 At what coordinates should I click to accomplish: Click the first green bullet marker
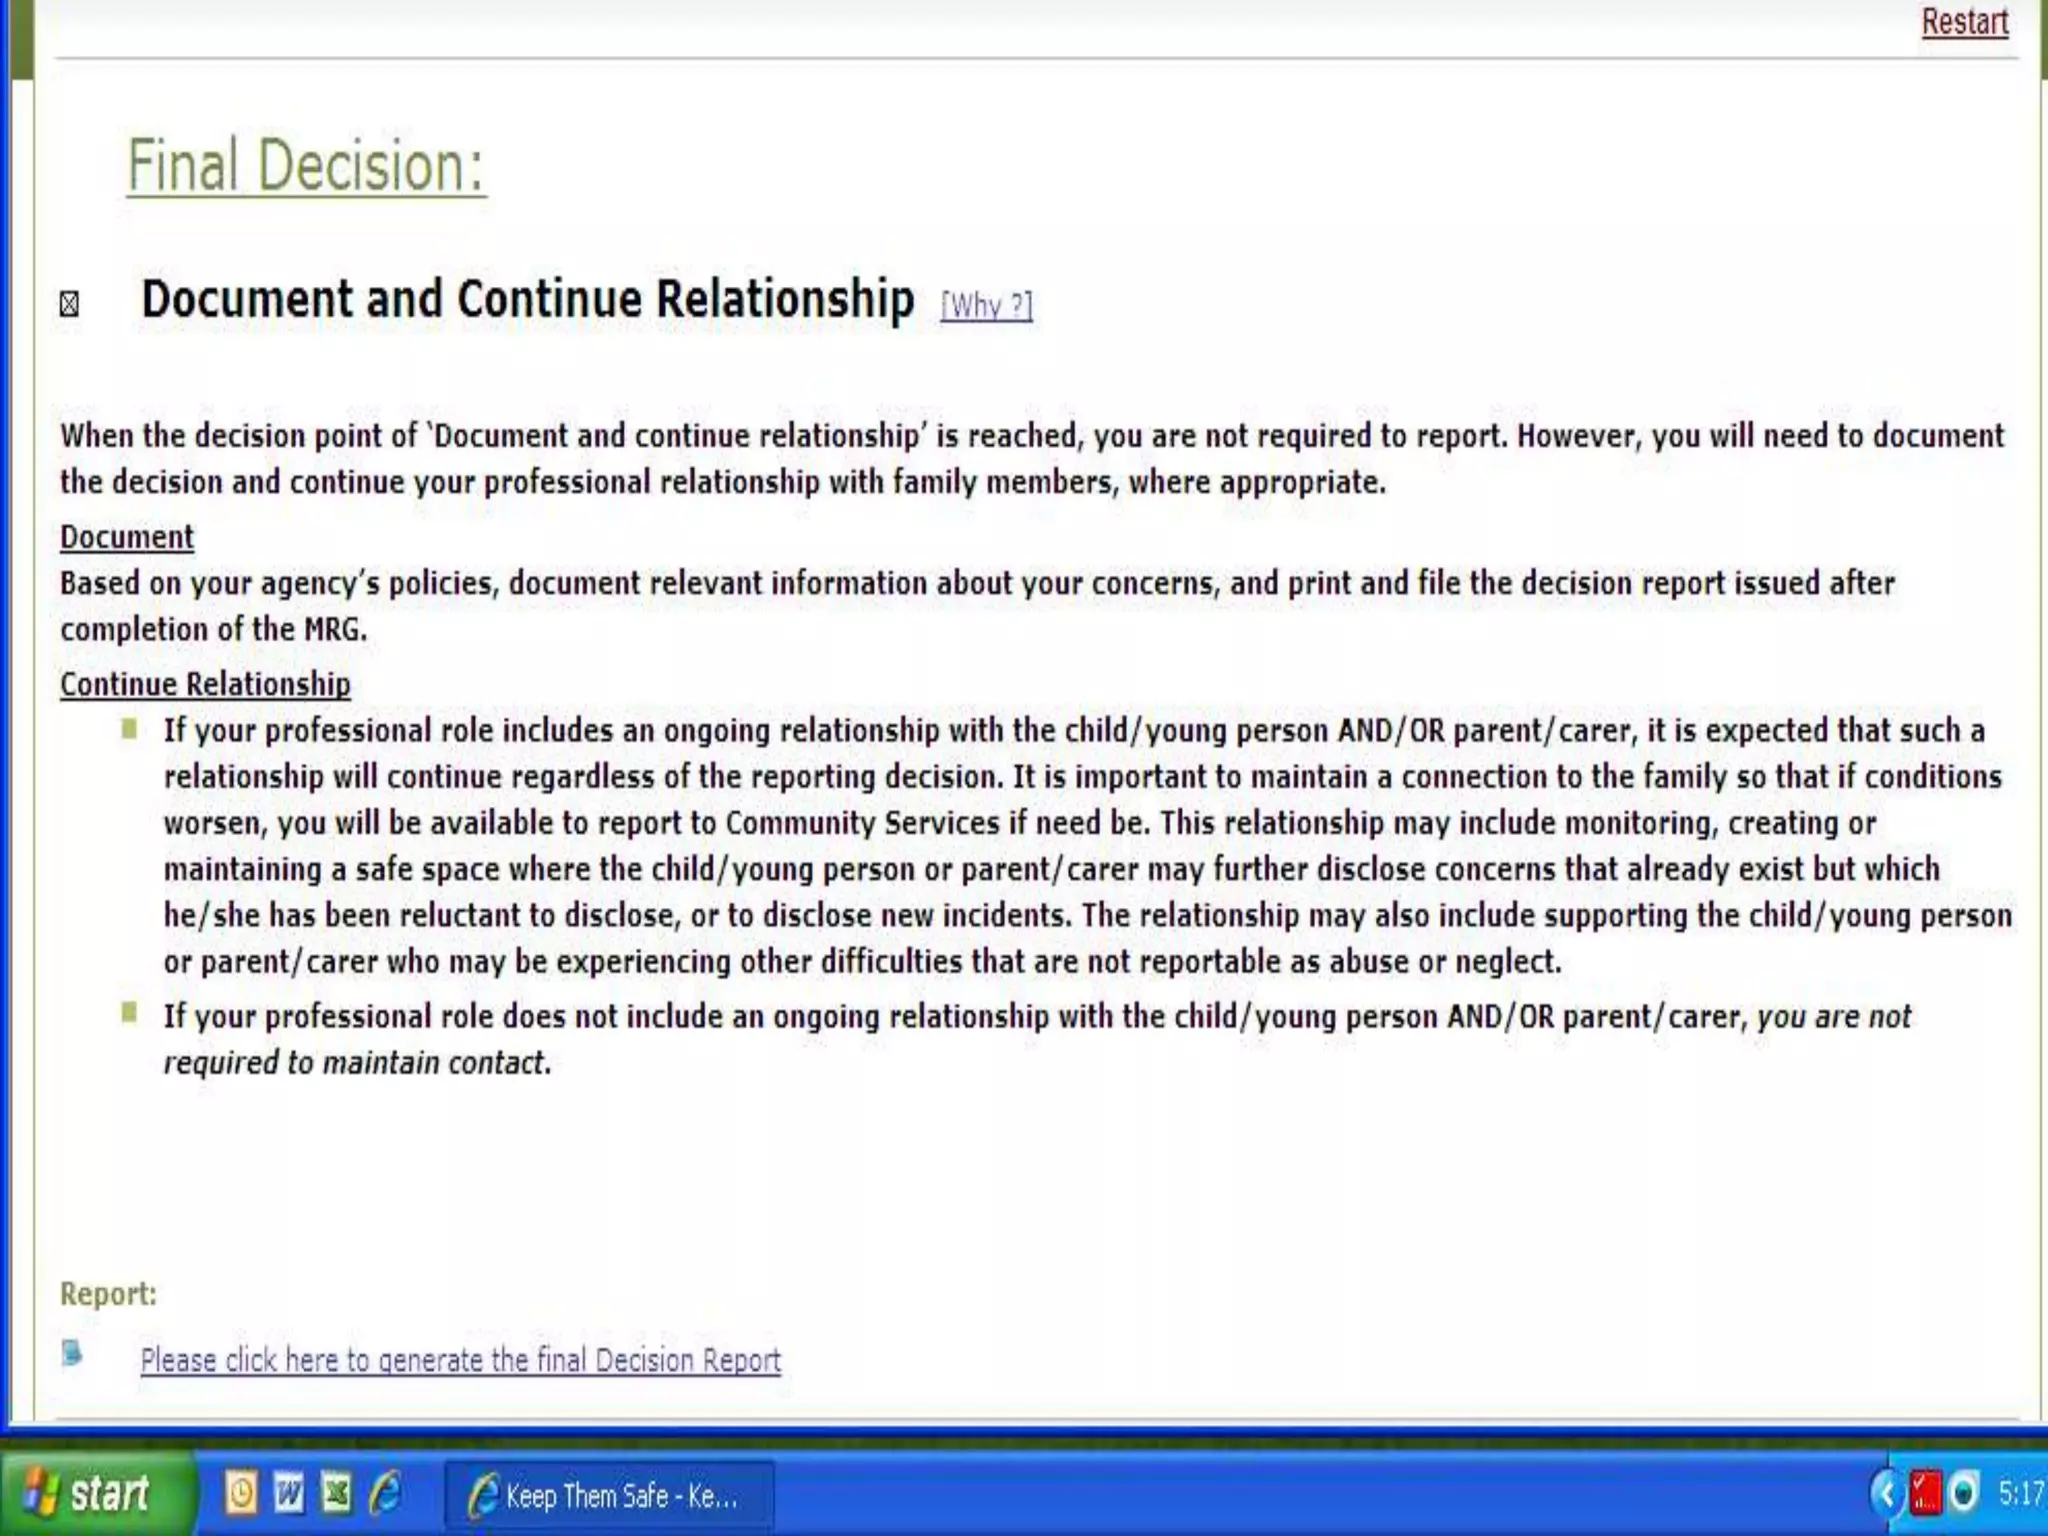129,729
